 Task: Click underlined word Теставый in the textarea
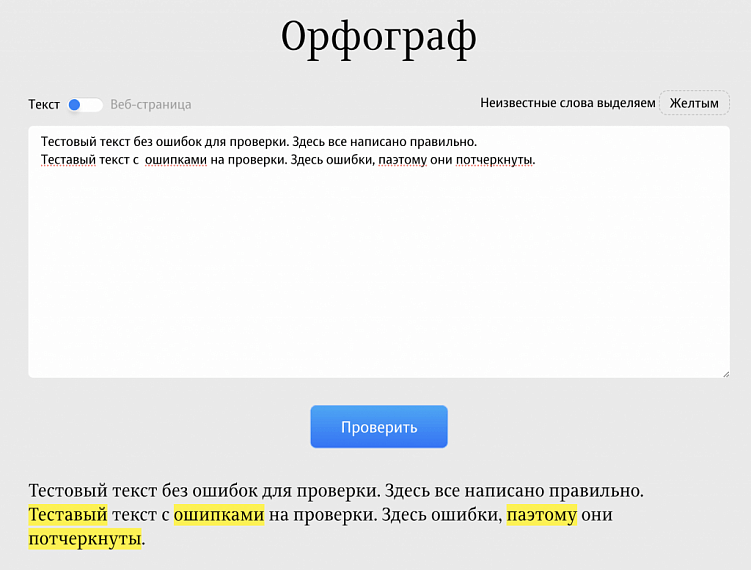tap(68, 160)
